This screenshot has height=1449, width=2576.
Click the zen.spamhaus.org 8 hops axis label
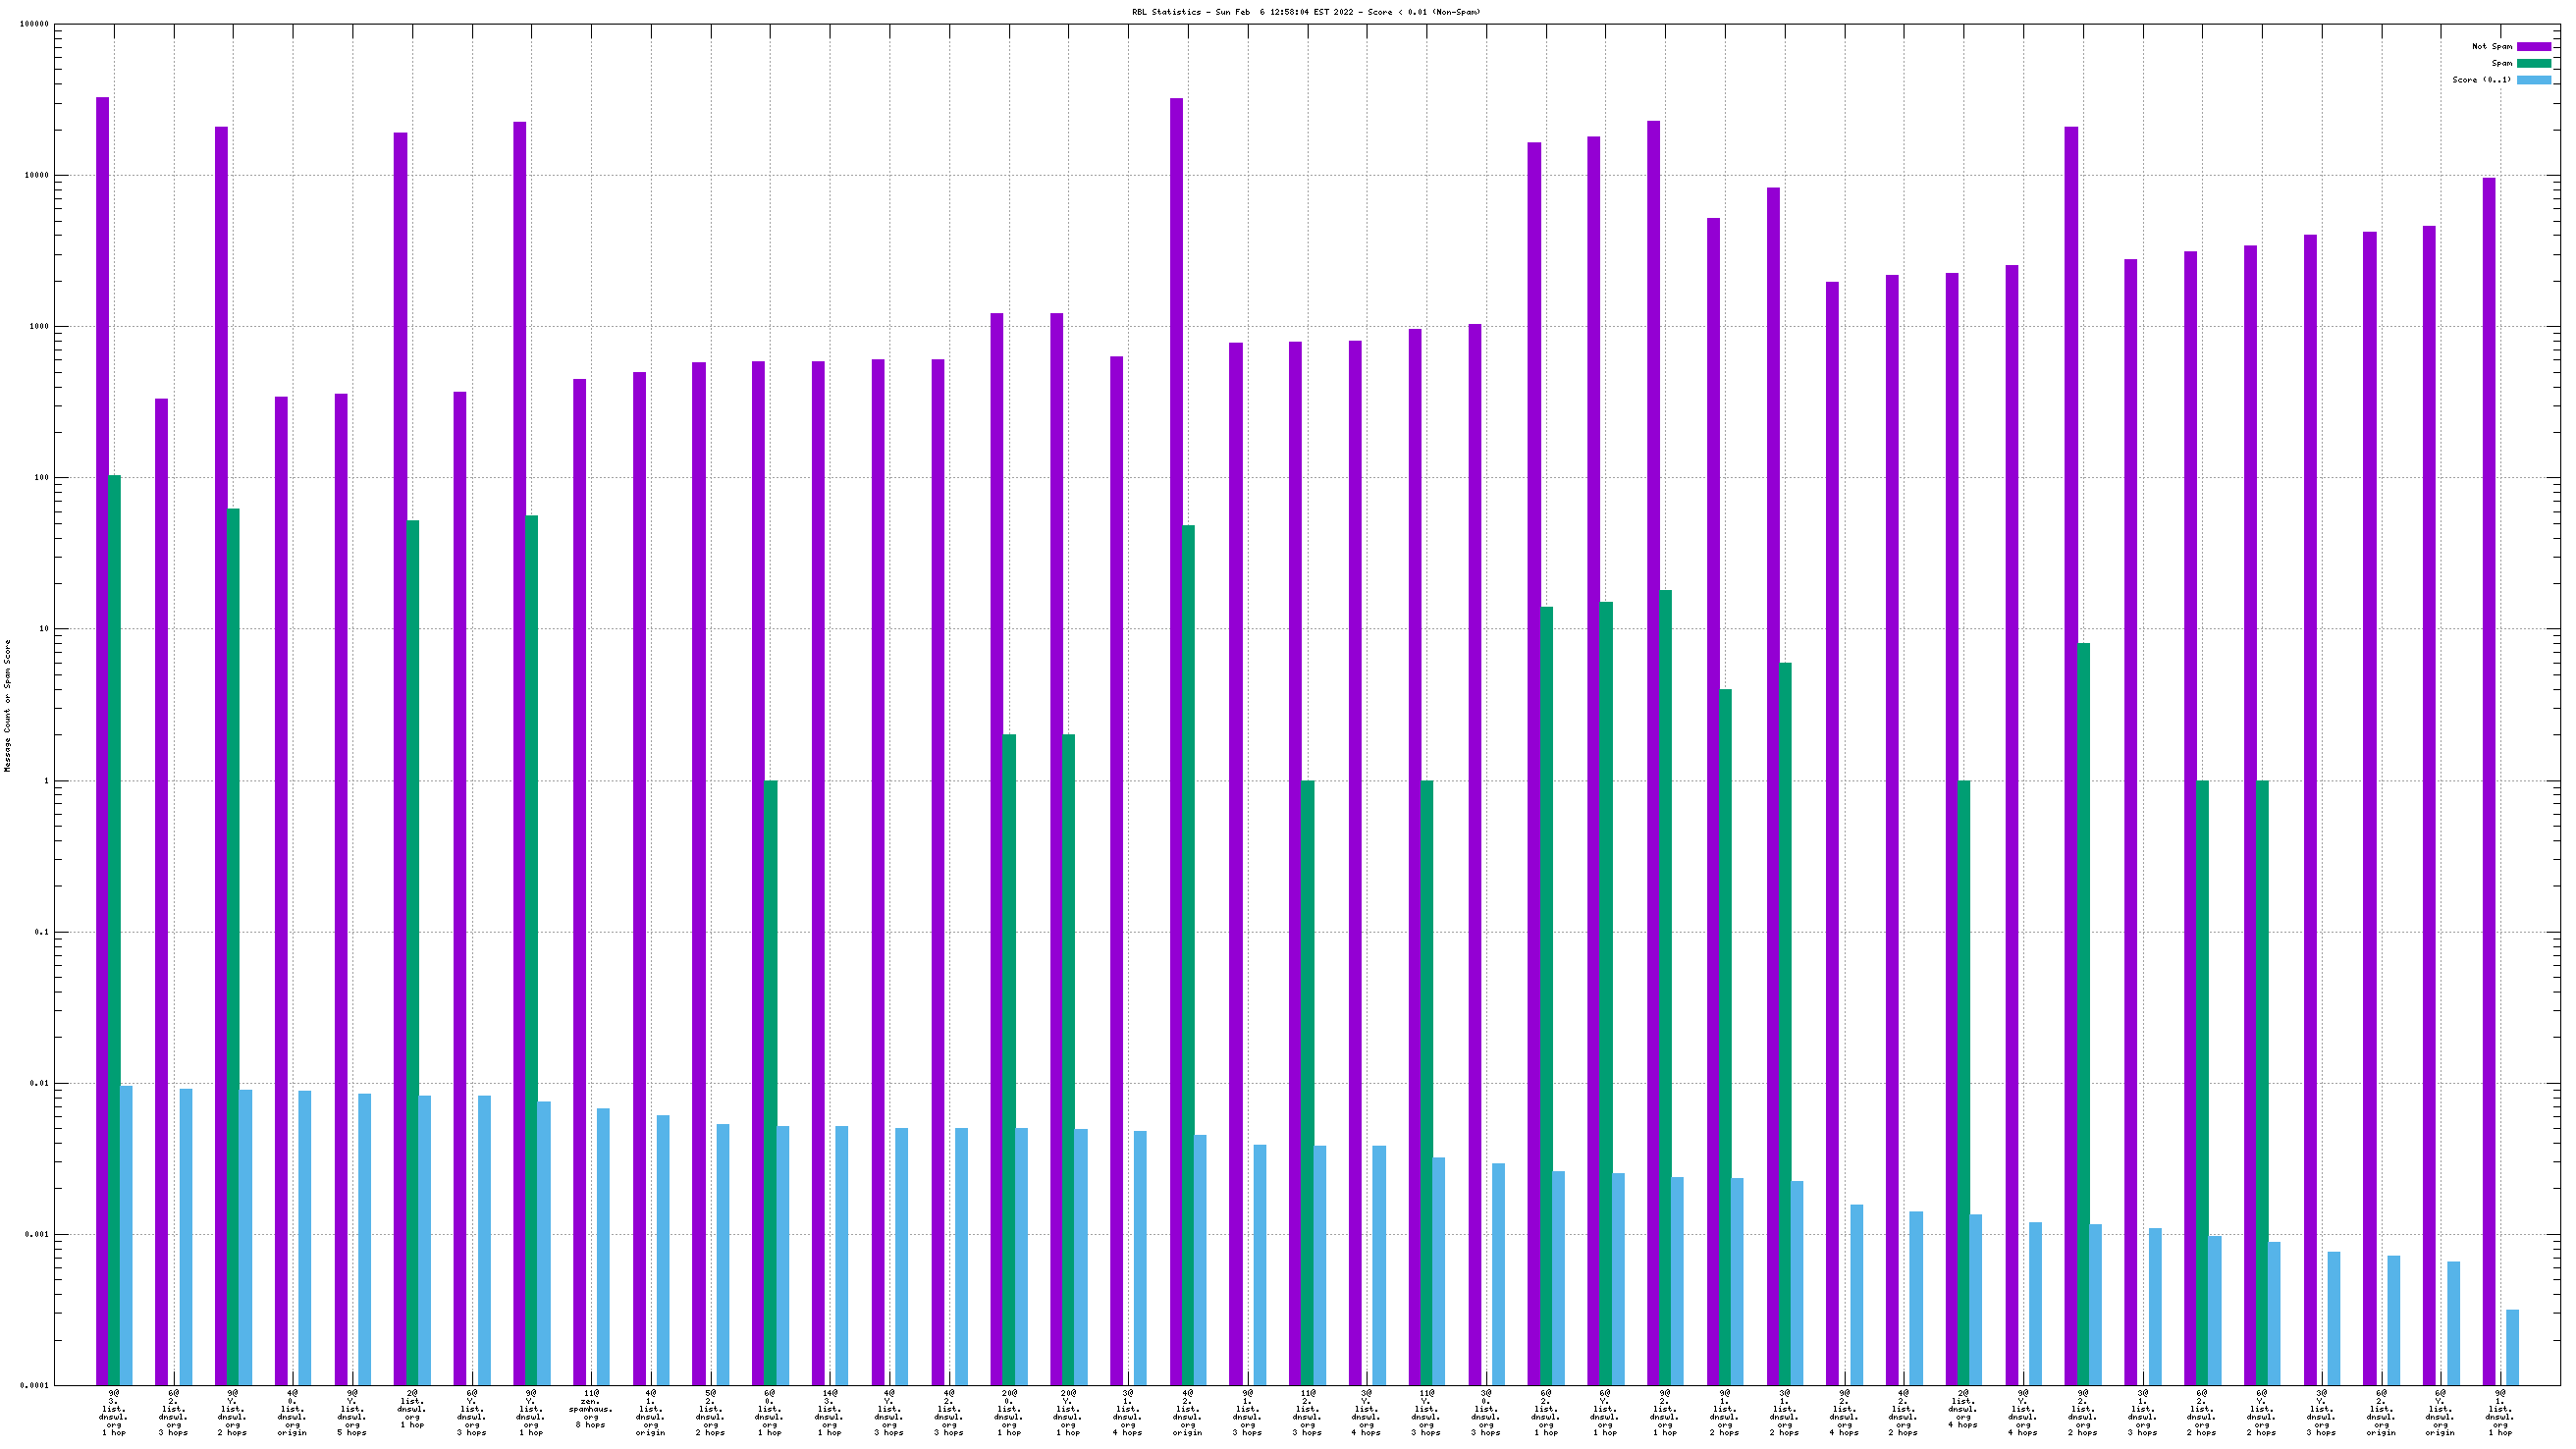pyautogui.click(x=591, y=1408)
